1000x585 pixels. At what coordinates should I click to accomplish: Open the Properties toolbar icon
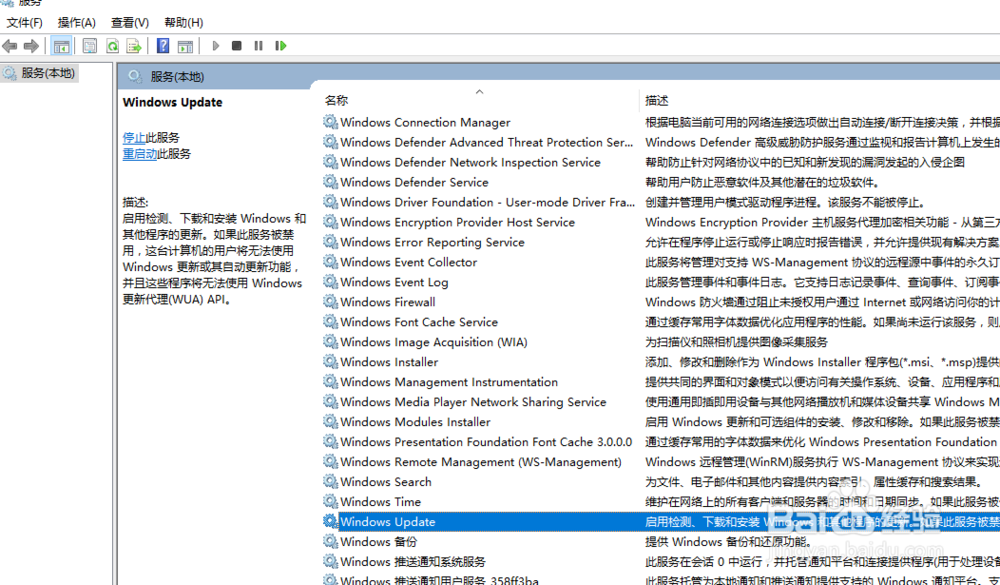click(x=90, y=46)
